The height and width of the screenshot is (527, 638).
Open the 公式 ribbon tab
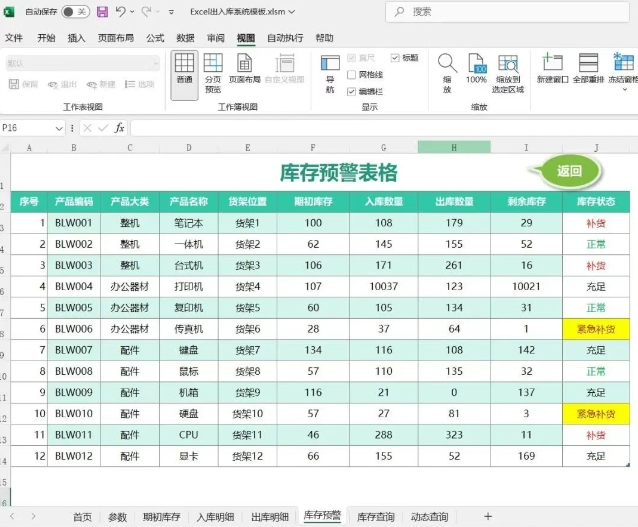point(155,38)
